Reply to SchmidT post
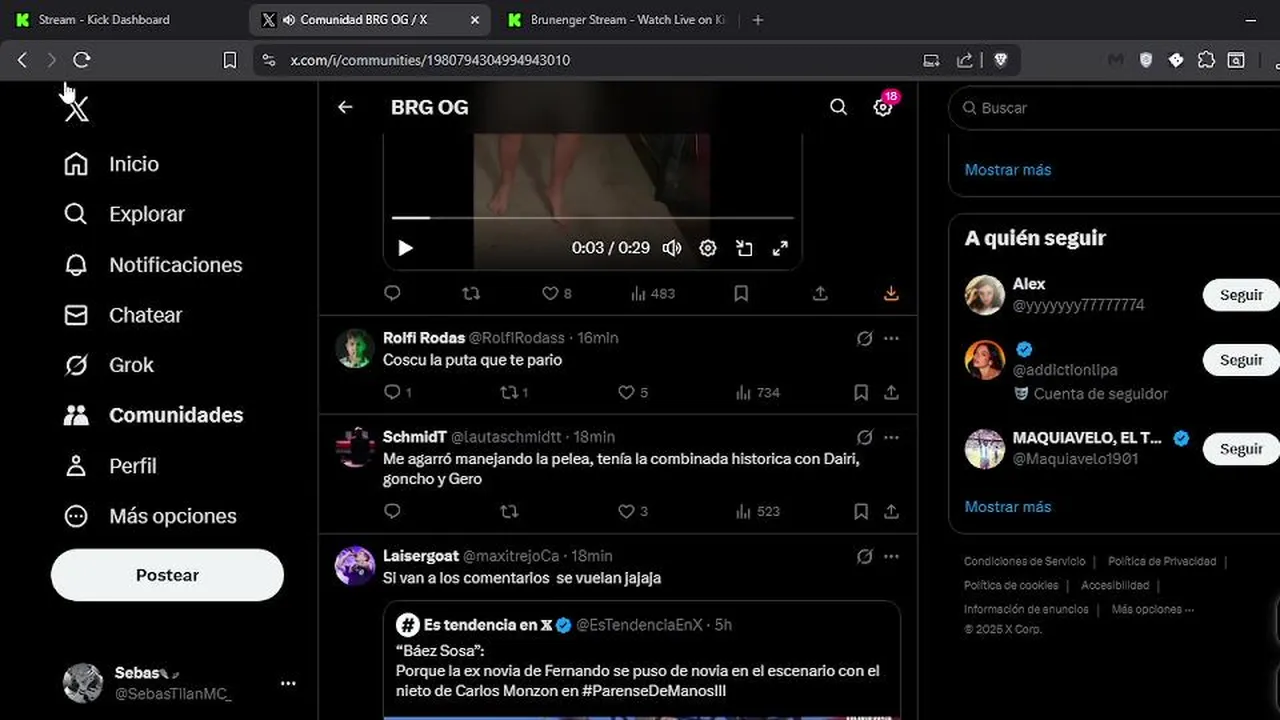 tap(392, 511)
